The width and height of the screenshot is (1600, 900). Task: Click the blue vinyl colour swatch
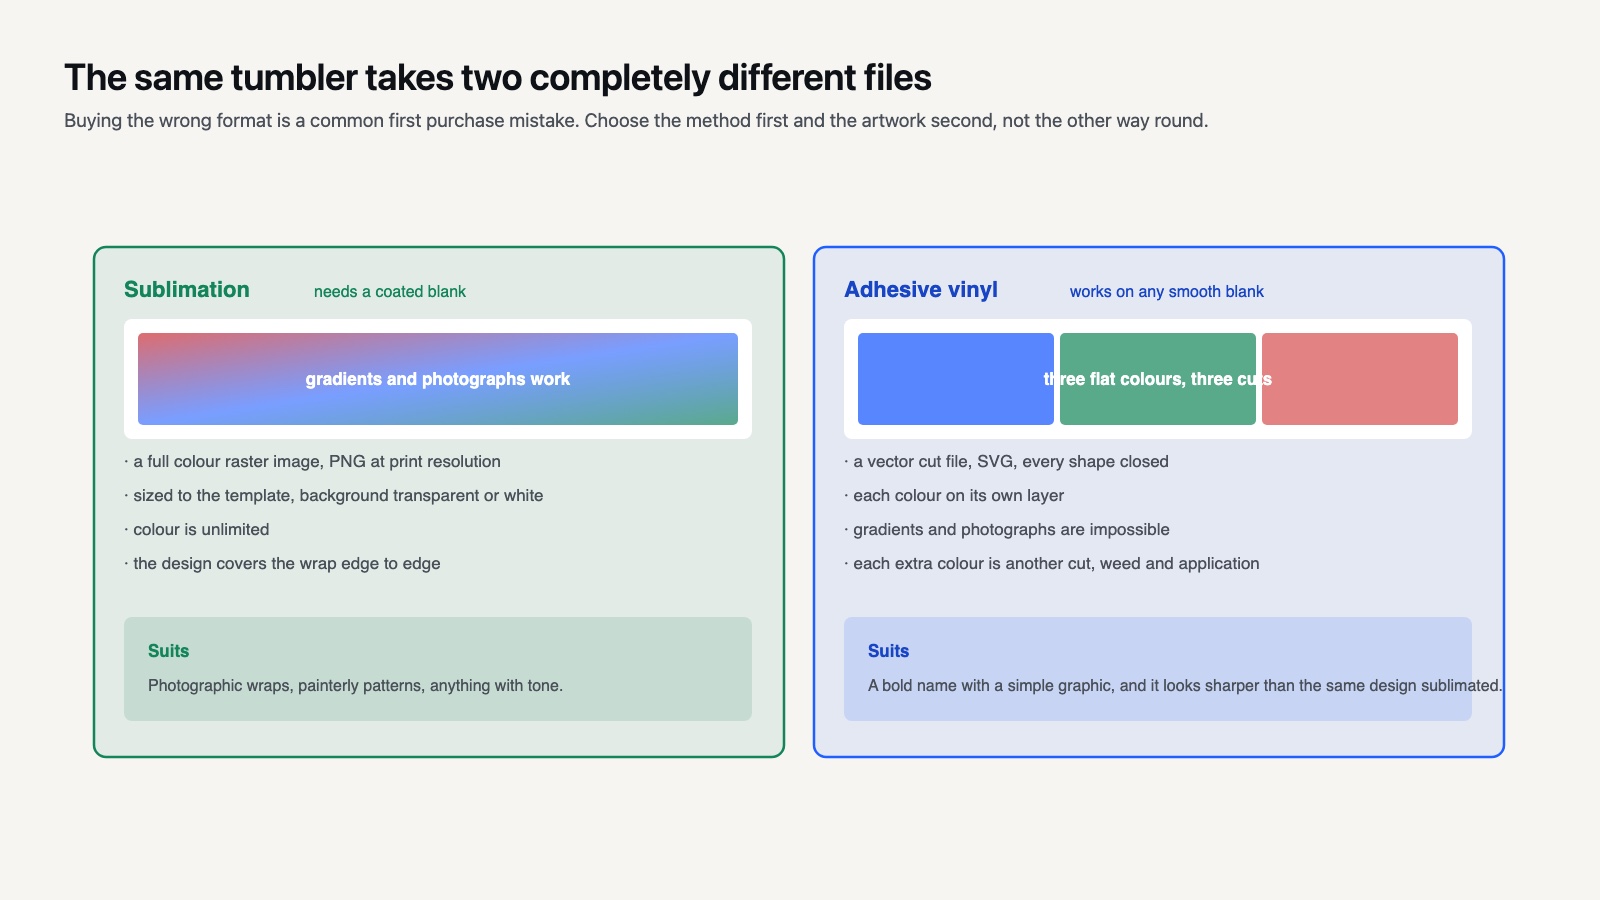click(956, 379)
